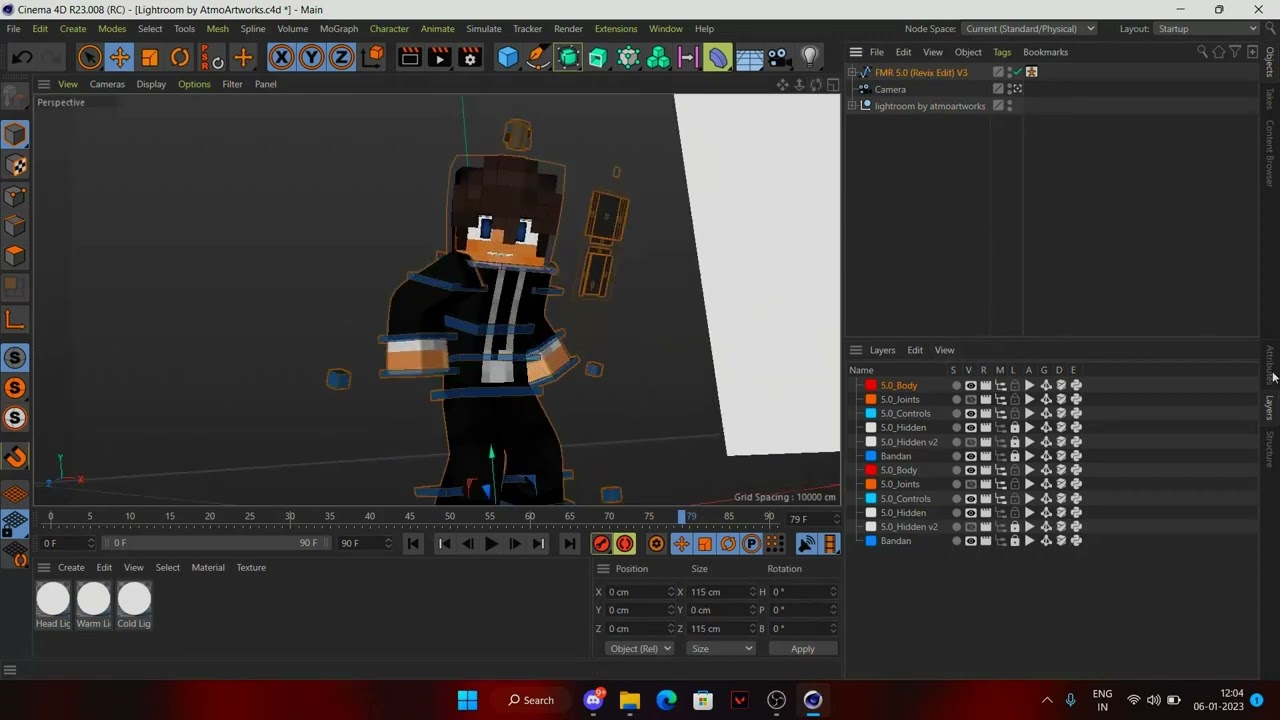This screenshot has height=720, width=1280.
Task: Expand lightroom by atmoartworks object
Action: point(852,105)
